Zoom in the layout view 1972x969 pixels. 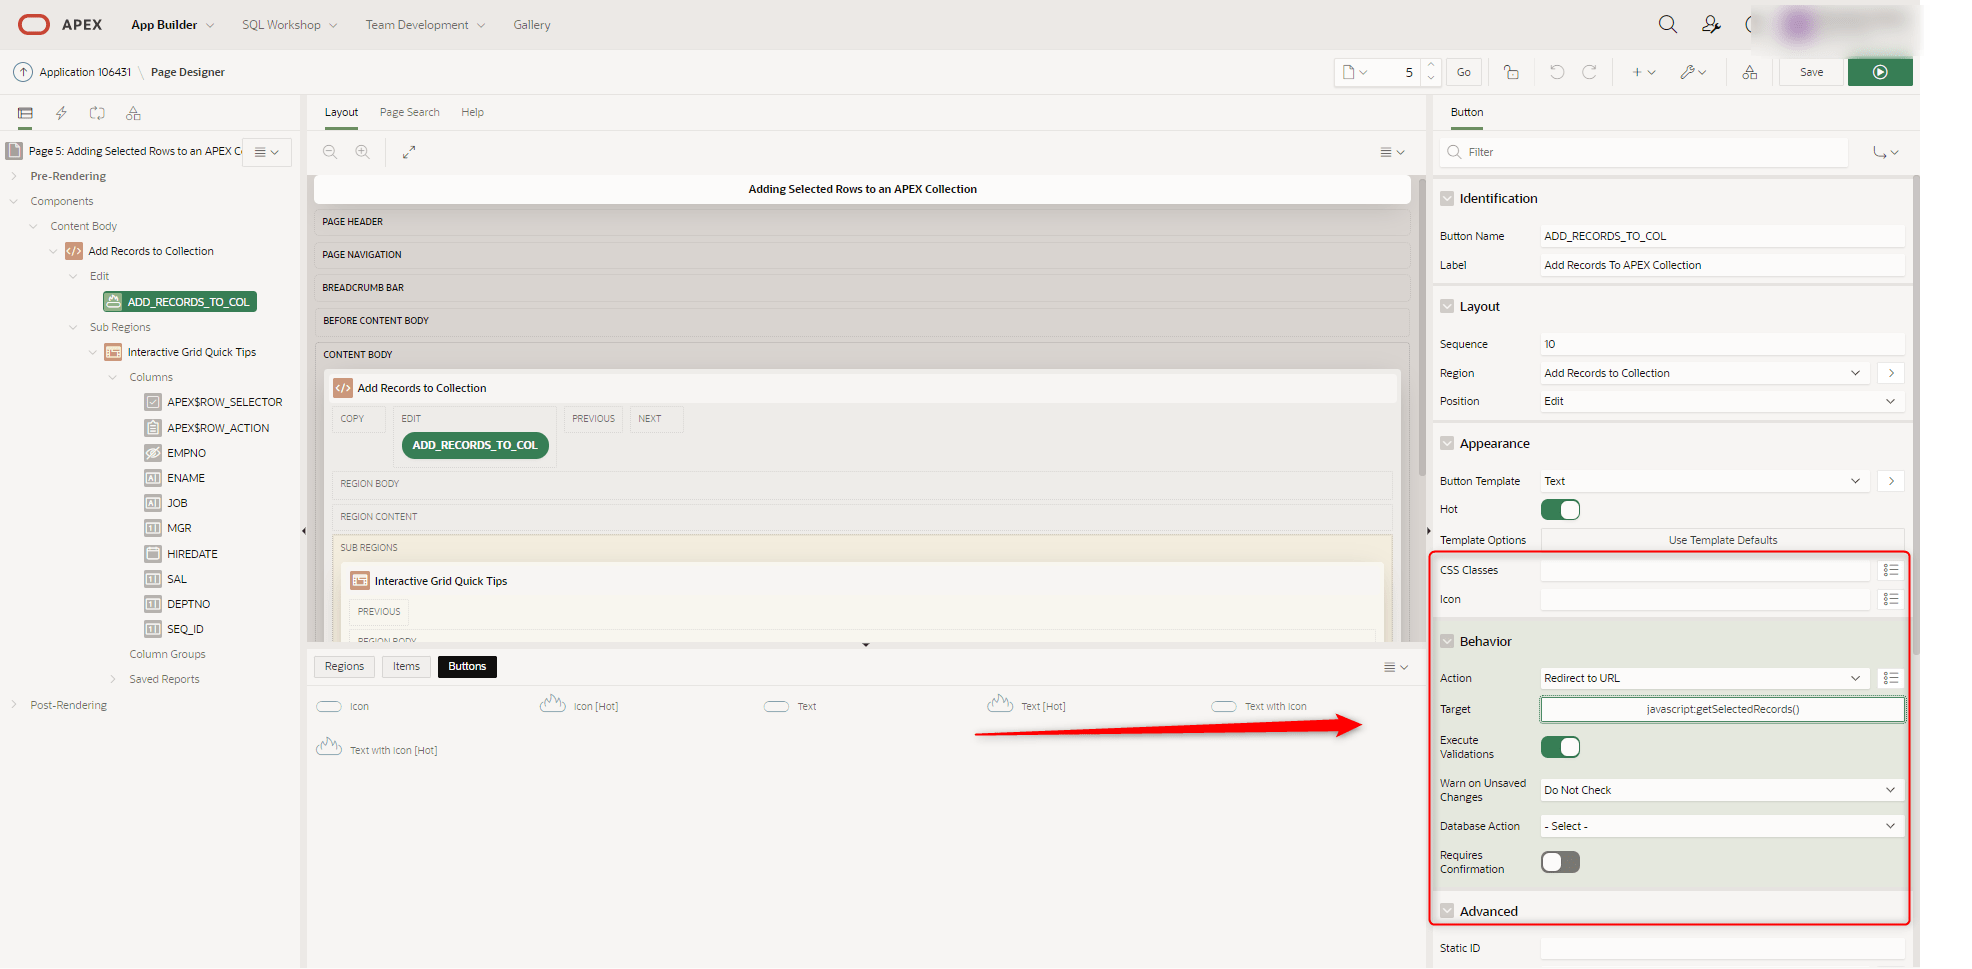coord(362,152)
